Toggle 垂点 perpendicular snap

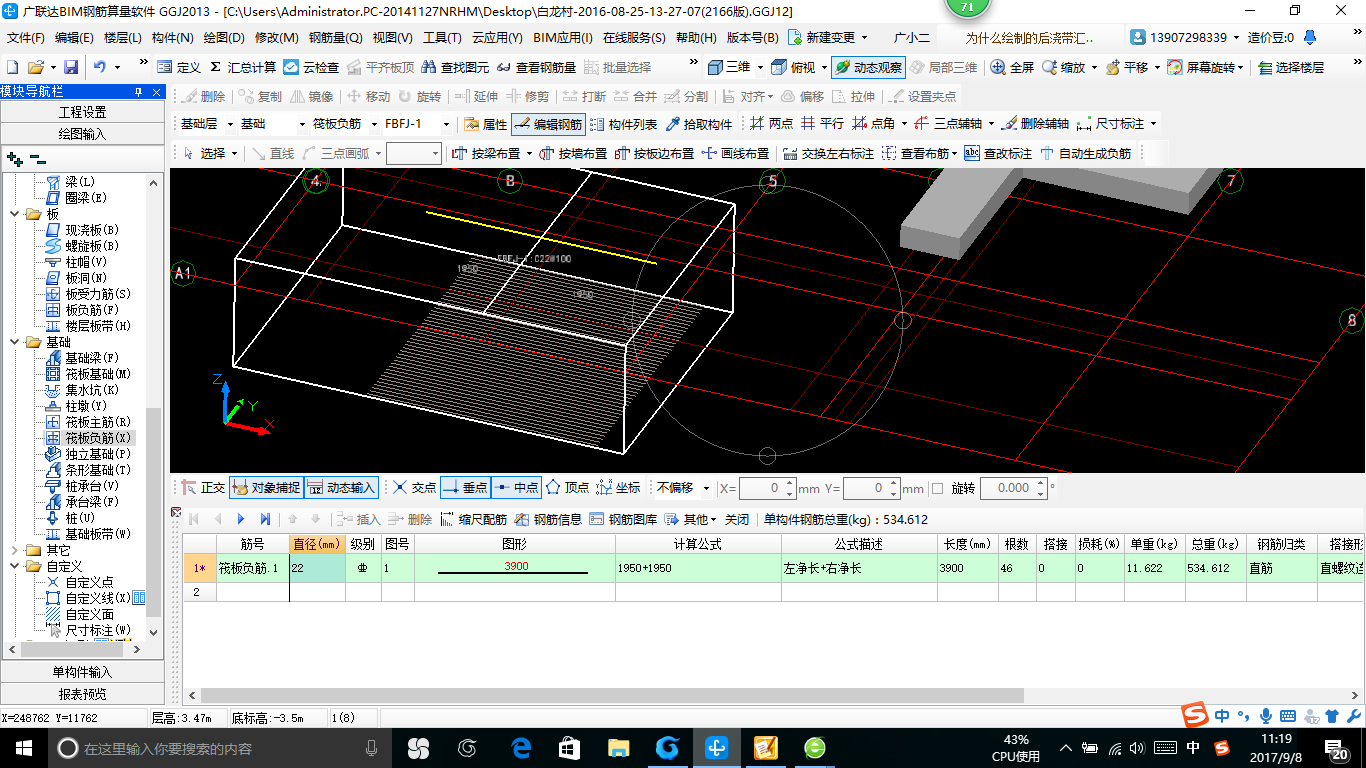[x=465, y=488]
